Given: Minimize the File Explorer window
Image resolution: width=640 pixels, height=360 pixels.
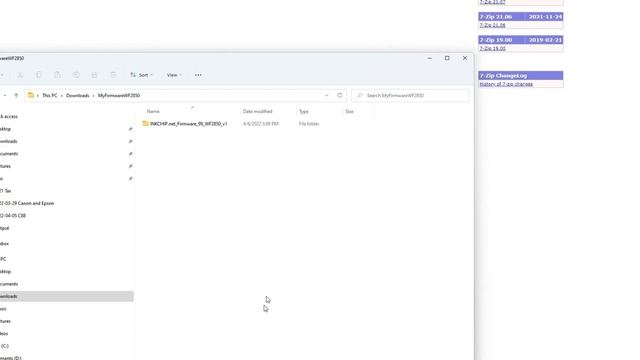Looking at the screenshot, I should 429,58.
